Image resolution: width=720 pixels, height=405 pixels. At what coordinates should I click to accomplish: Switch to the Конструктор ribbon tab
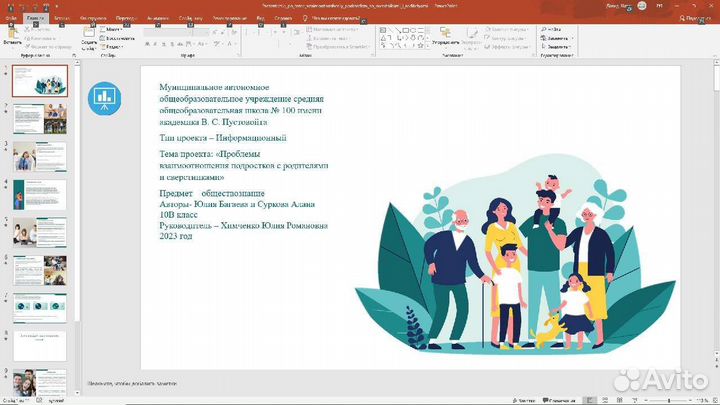pyautogui.click(x=93, y=18)
